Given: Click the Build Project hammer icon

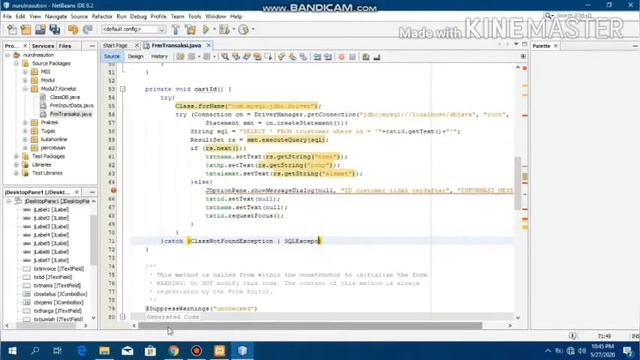Looking at the screenshot, I should point(176,29).
